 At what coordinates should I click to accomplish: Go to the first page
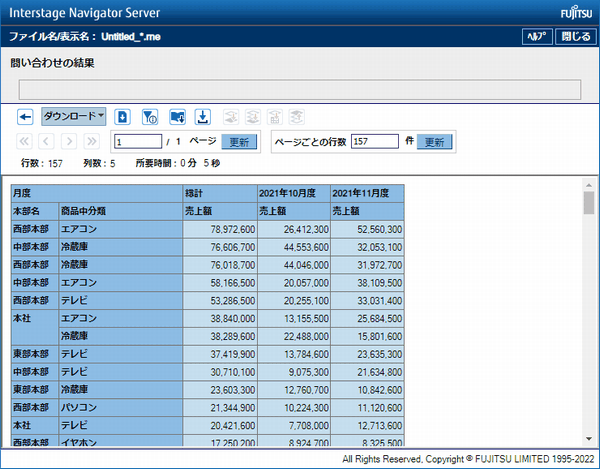[26, 142]
